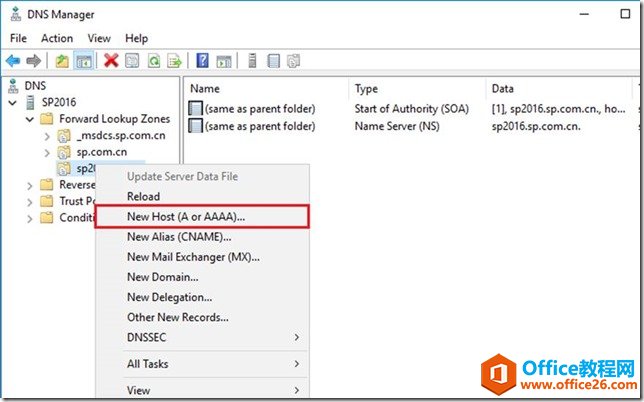Open the Action menu
The image size is (644, 402).
pos(57,38)
